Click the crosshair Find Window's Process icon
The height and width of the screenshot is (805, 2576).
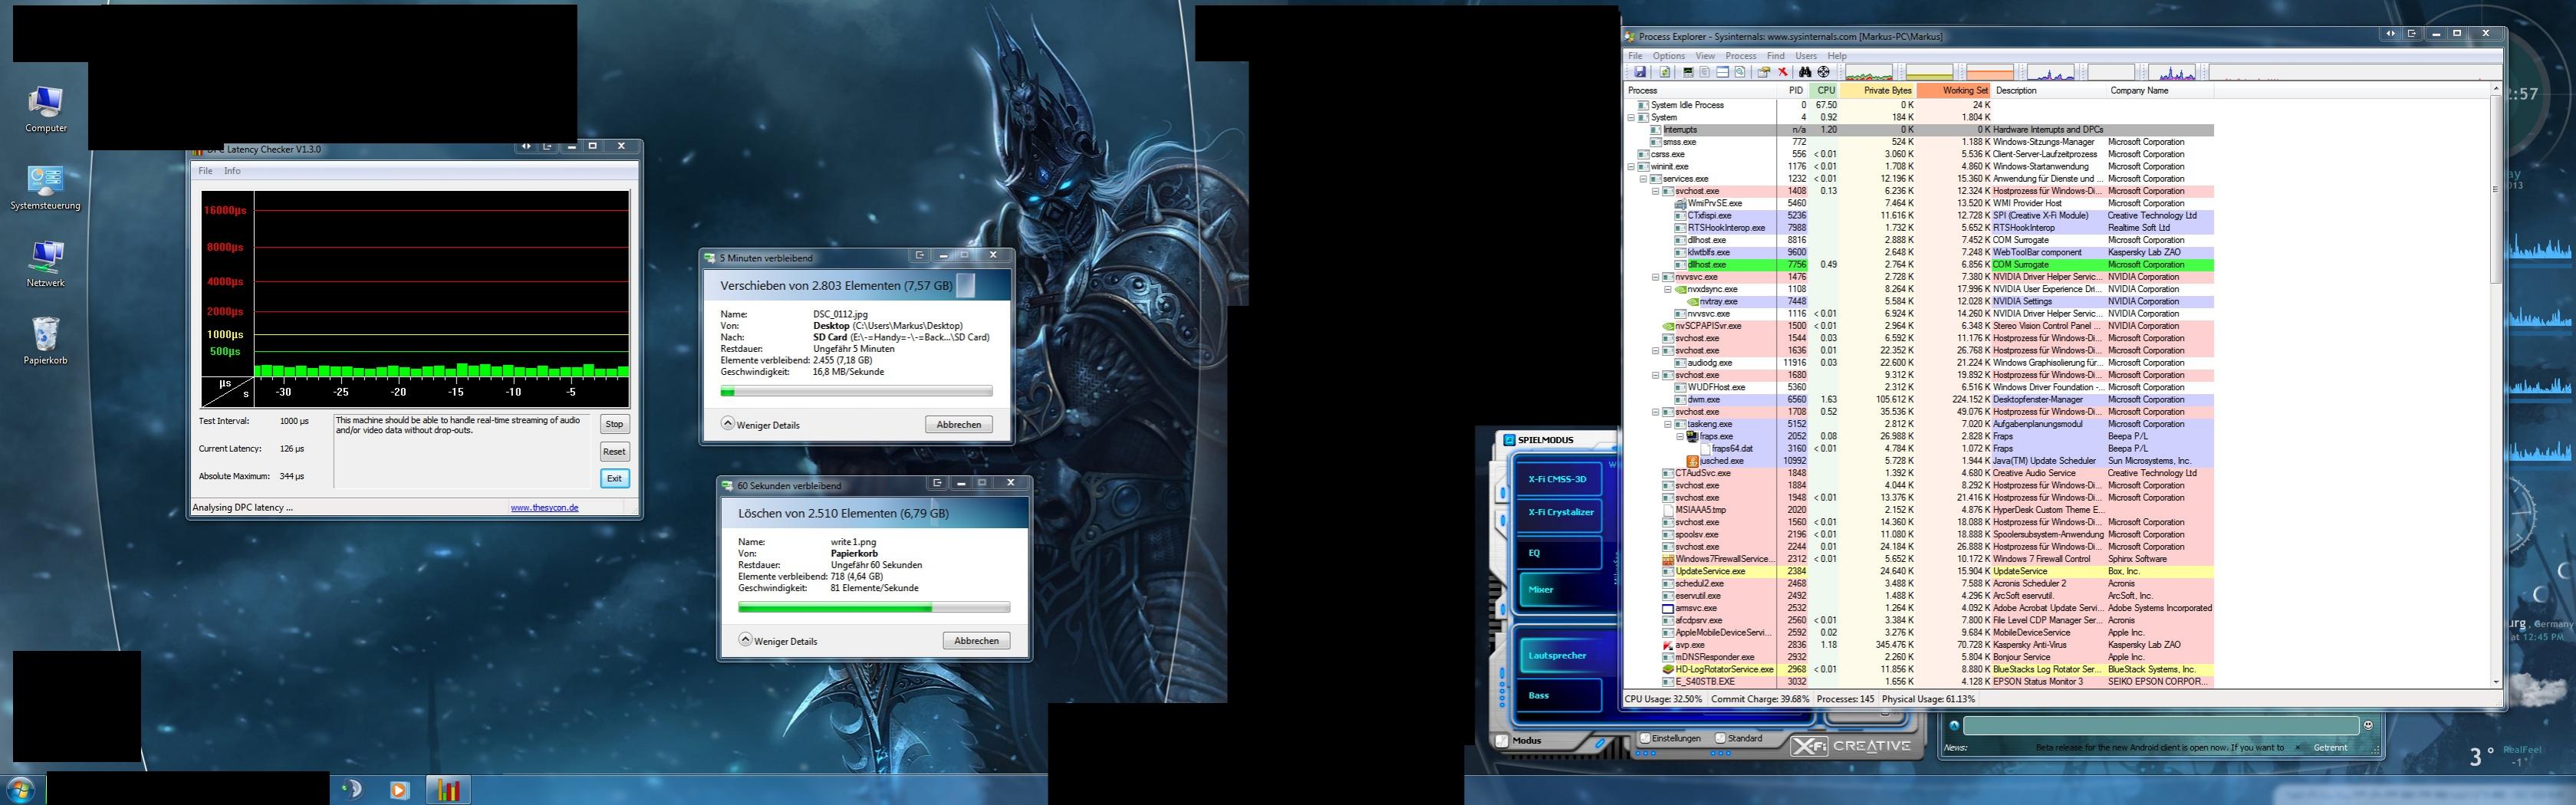coord(1824,72)
